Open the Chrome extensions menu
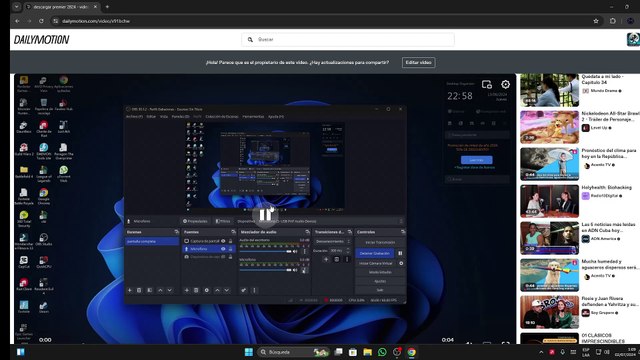Screen dimensions: 640x360 click(x=613, y=21)
